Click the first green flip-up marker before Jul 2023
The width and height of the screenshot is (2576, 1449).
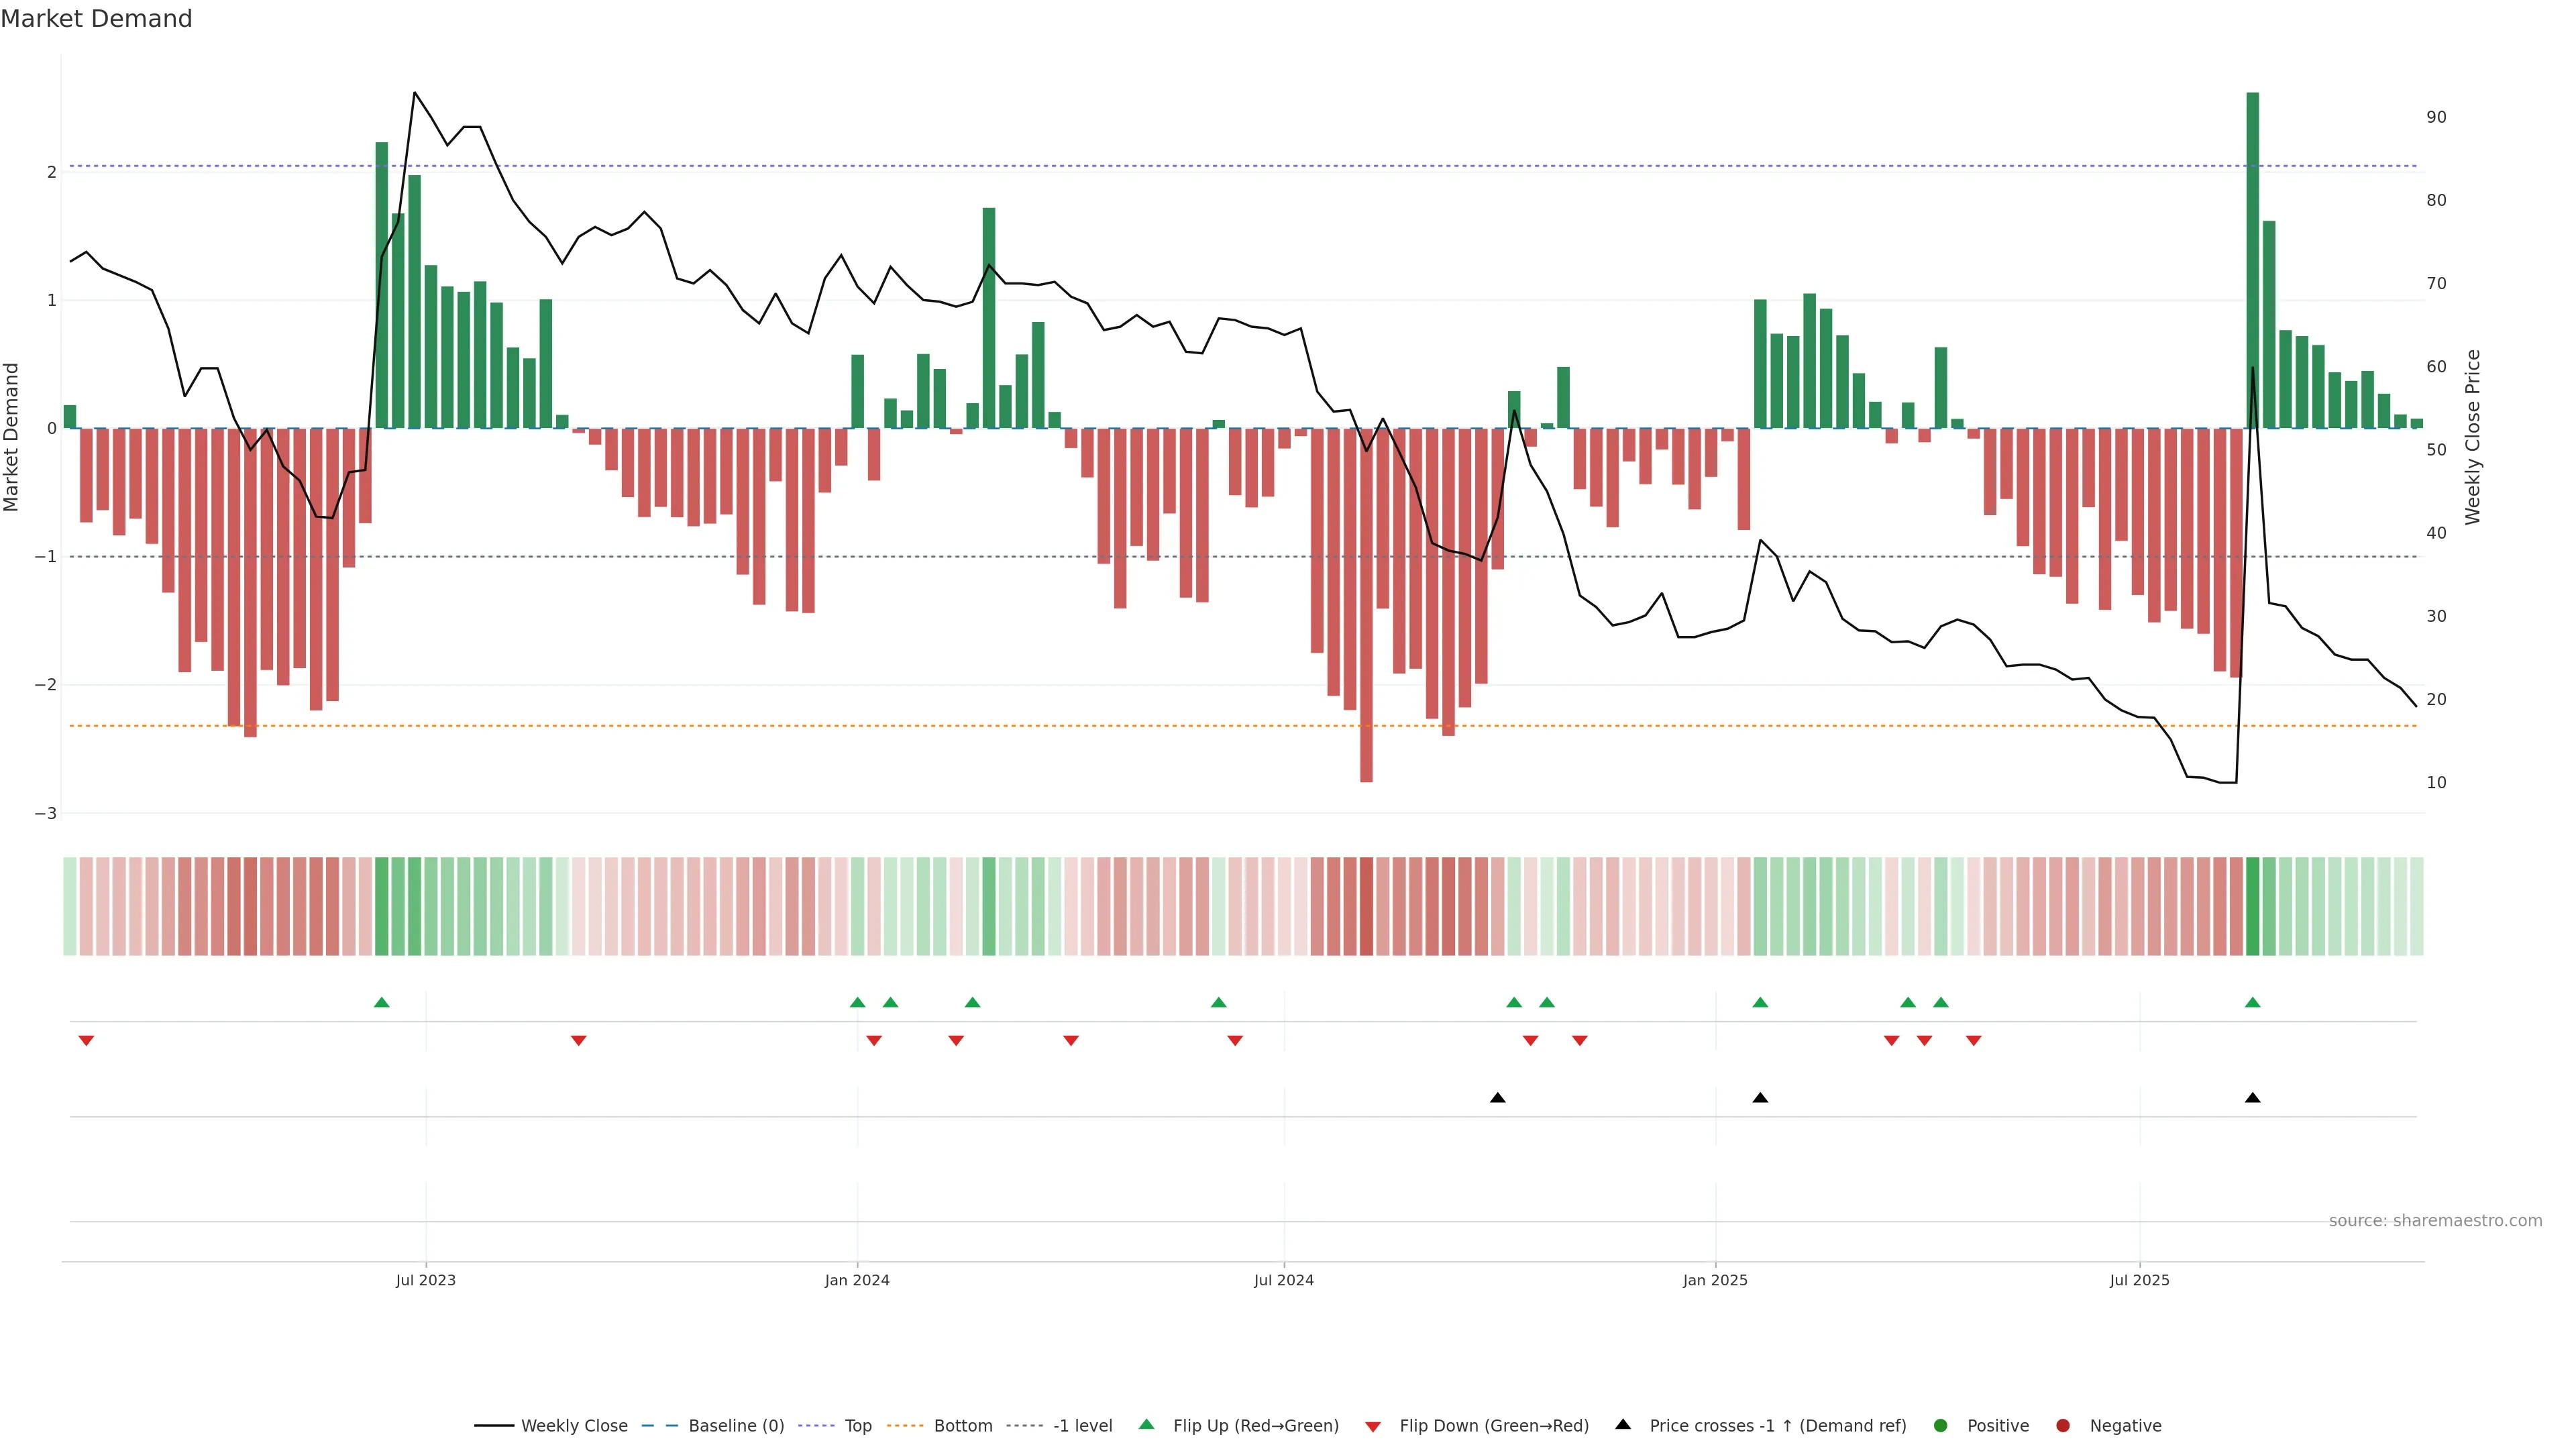click(381, 1002)
